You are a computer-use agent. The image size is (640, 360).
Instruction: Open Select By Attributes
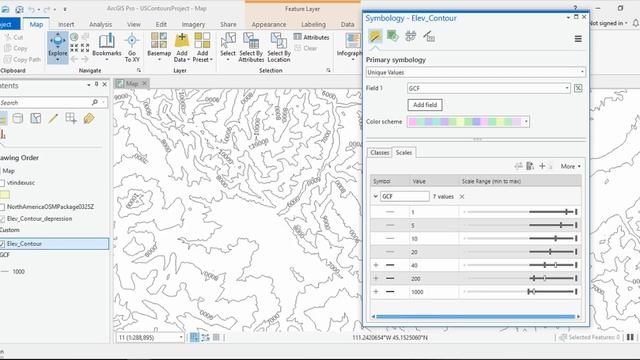coord(251,47)
